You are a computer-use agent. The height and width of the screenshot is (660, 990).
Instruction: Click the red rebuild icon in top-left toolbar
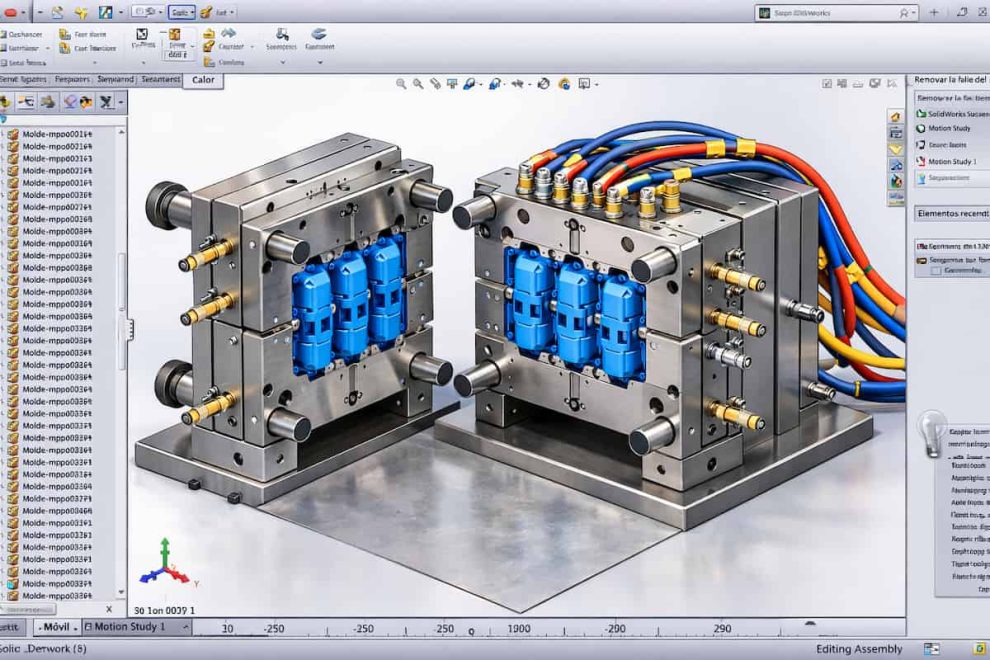click(x=12, y=13)
